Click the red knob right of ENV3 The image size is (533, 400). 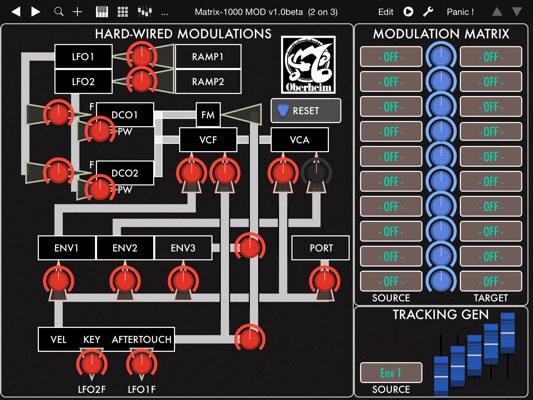pos(250,247)
